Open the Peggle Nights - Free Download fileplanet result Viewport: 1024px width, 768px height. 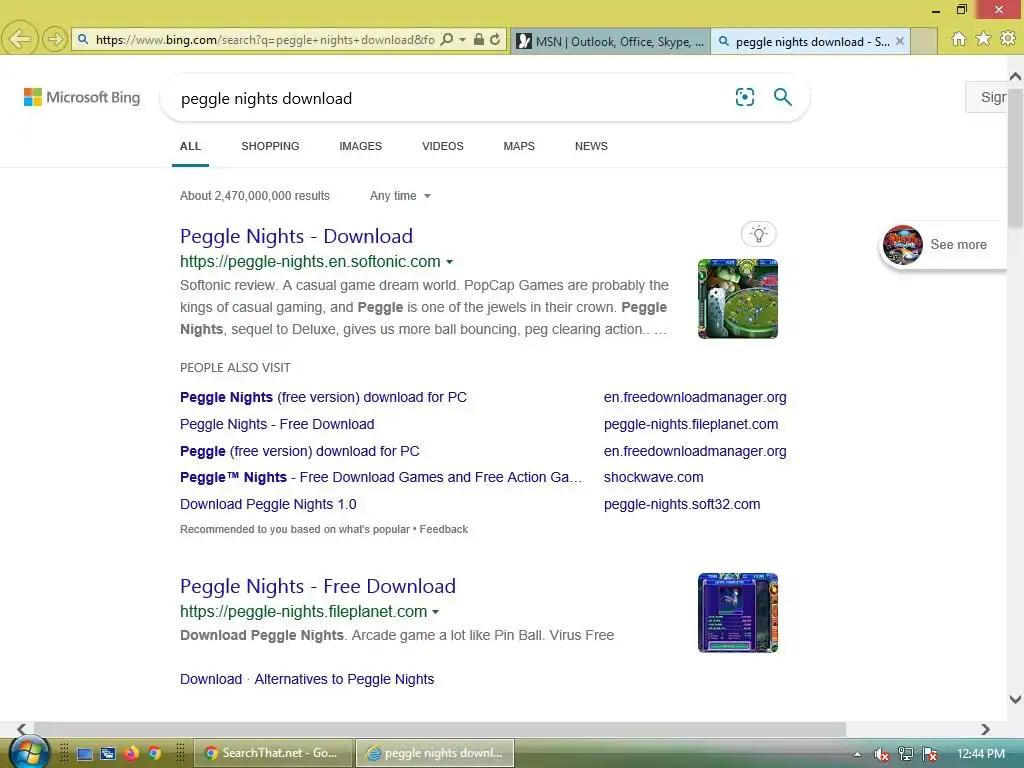(317, 586)
